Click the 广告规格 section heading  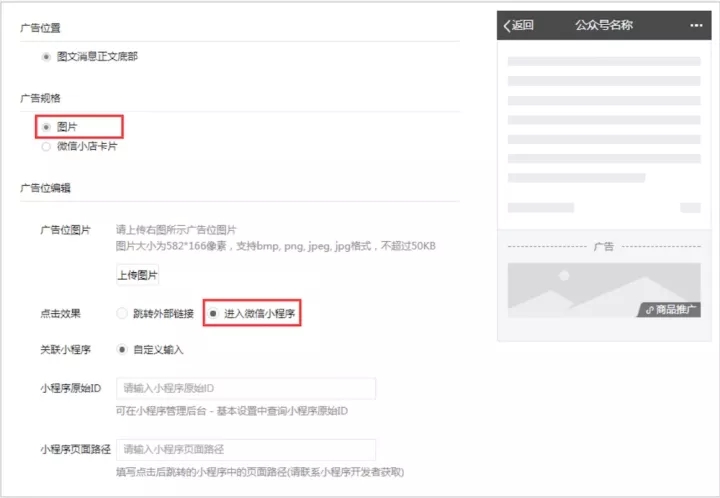(40, 98)
